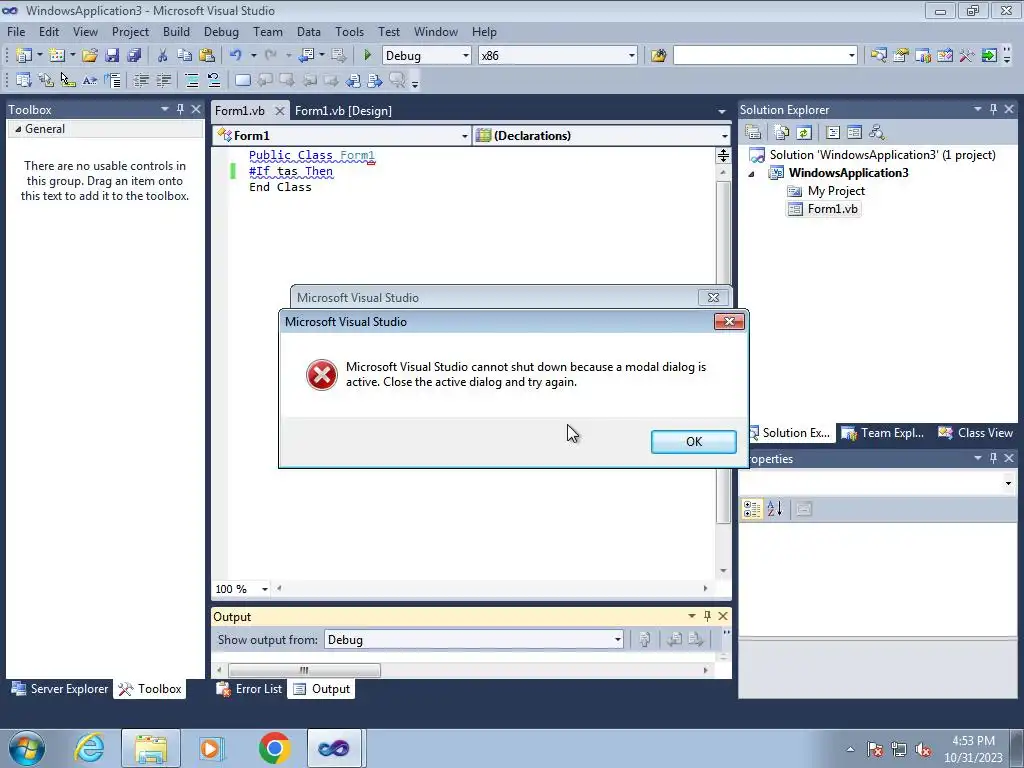Open the x86 platform dropdown
This screenshot has height=768, width=1024.
pos(632,56)
